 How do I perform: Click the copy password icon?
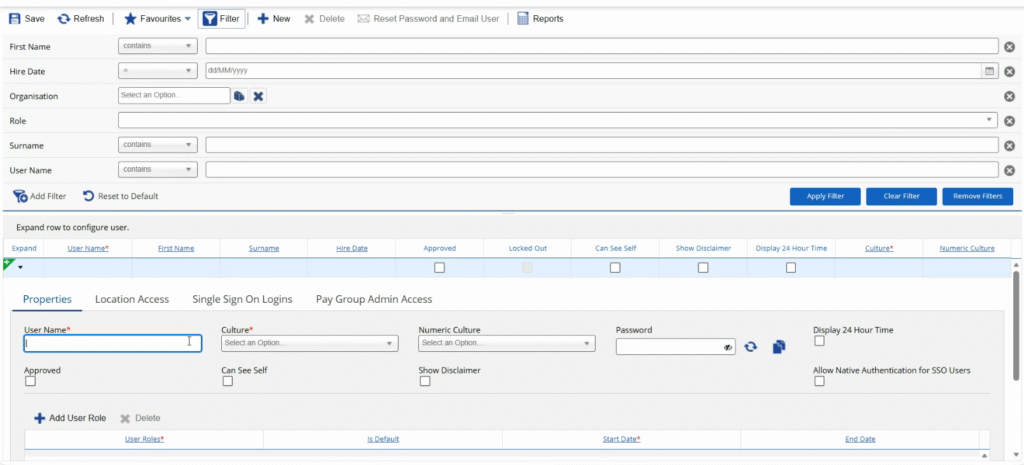point(779,346)
